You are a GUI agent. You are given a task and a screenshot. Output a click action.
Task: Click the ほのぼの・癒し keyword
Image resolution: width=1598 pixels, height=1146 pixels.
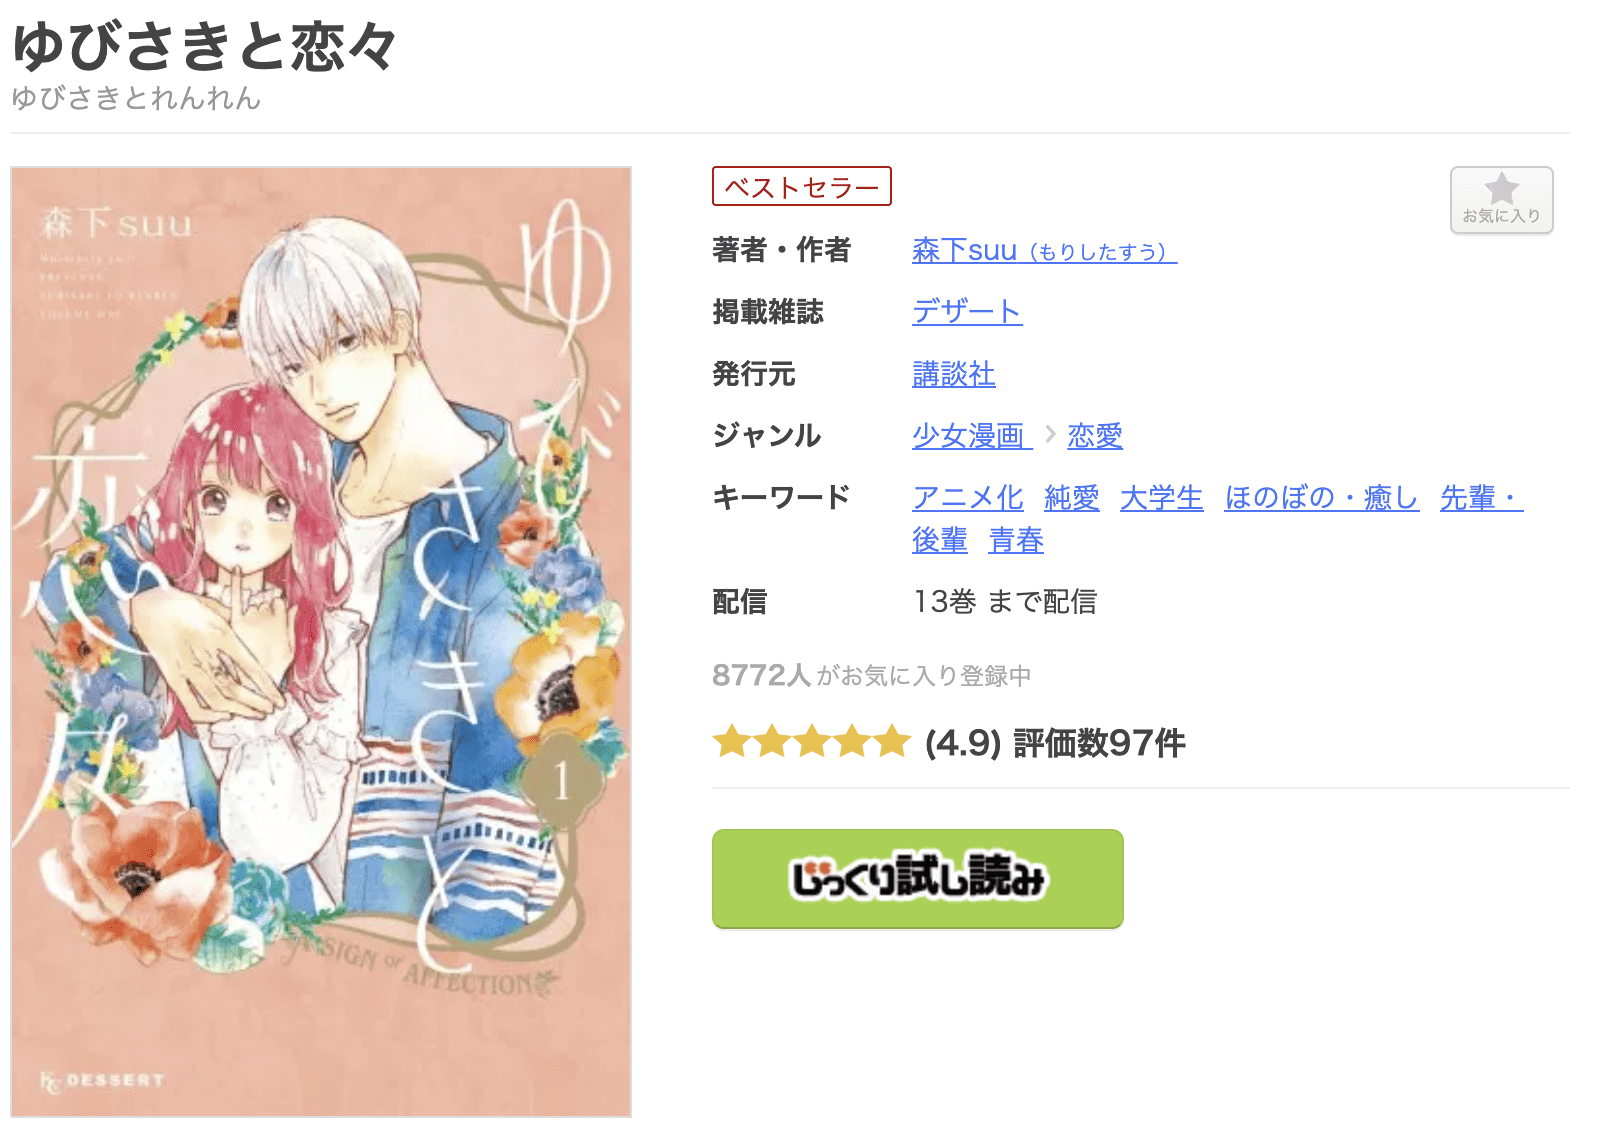pyautogui.click(x=1322, y=497)
